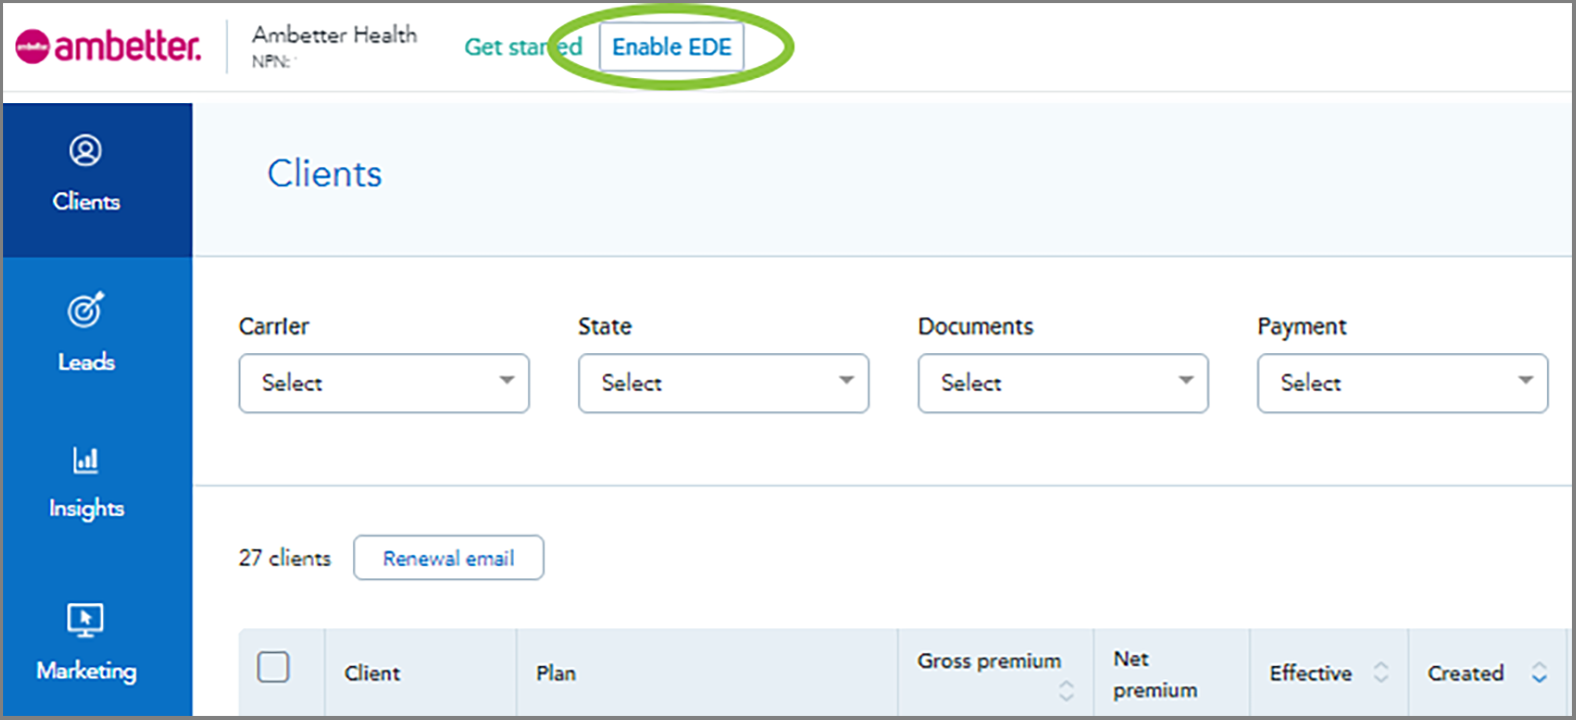Click the Leads target icon
Screen dimensions: 1576x720
tap(85, 310)
